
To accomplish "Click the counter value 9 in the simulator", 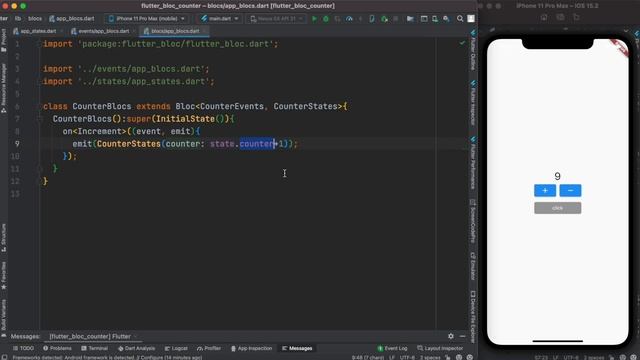I will 558,176.
